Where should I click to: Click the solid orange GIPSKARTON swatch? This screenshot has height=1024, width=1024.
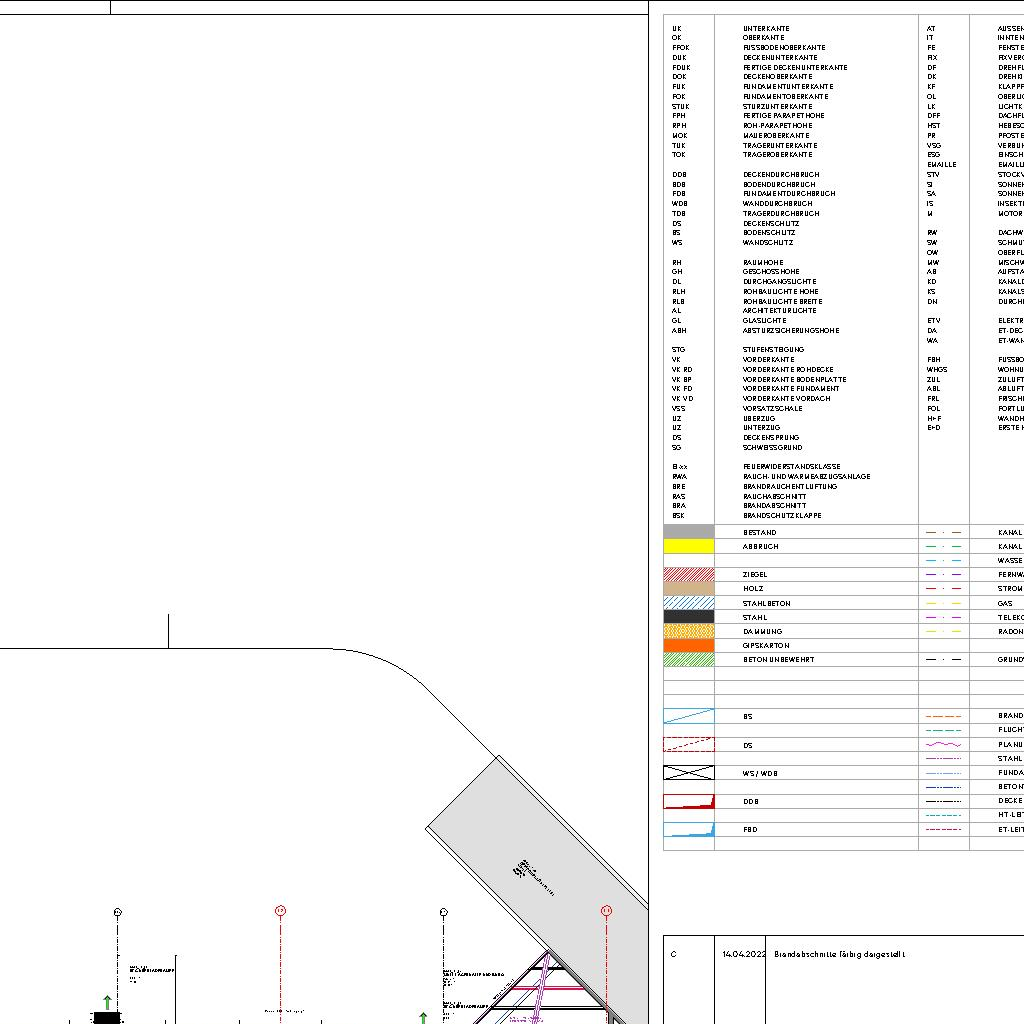689,645
